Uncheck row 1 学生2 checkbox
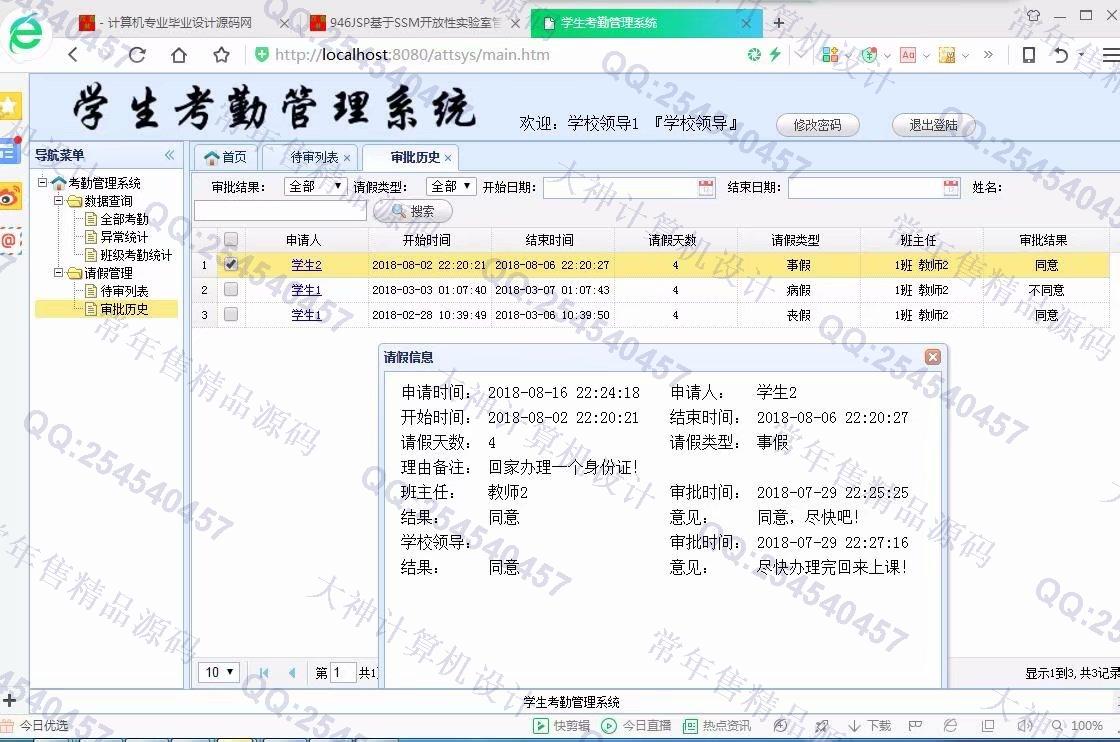Screen dimensions: 1120x742 (x=231, y=264)
